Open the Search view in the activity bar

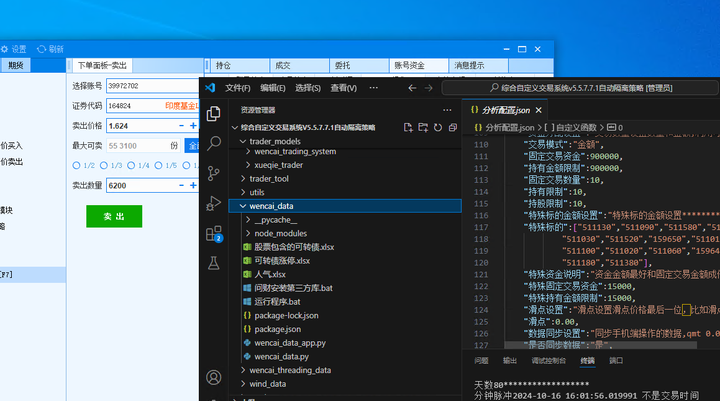214,143
